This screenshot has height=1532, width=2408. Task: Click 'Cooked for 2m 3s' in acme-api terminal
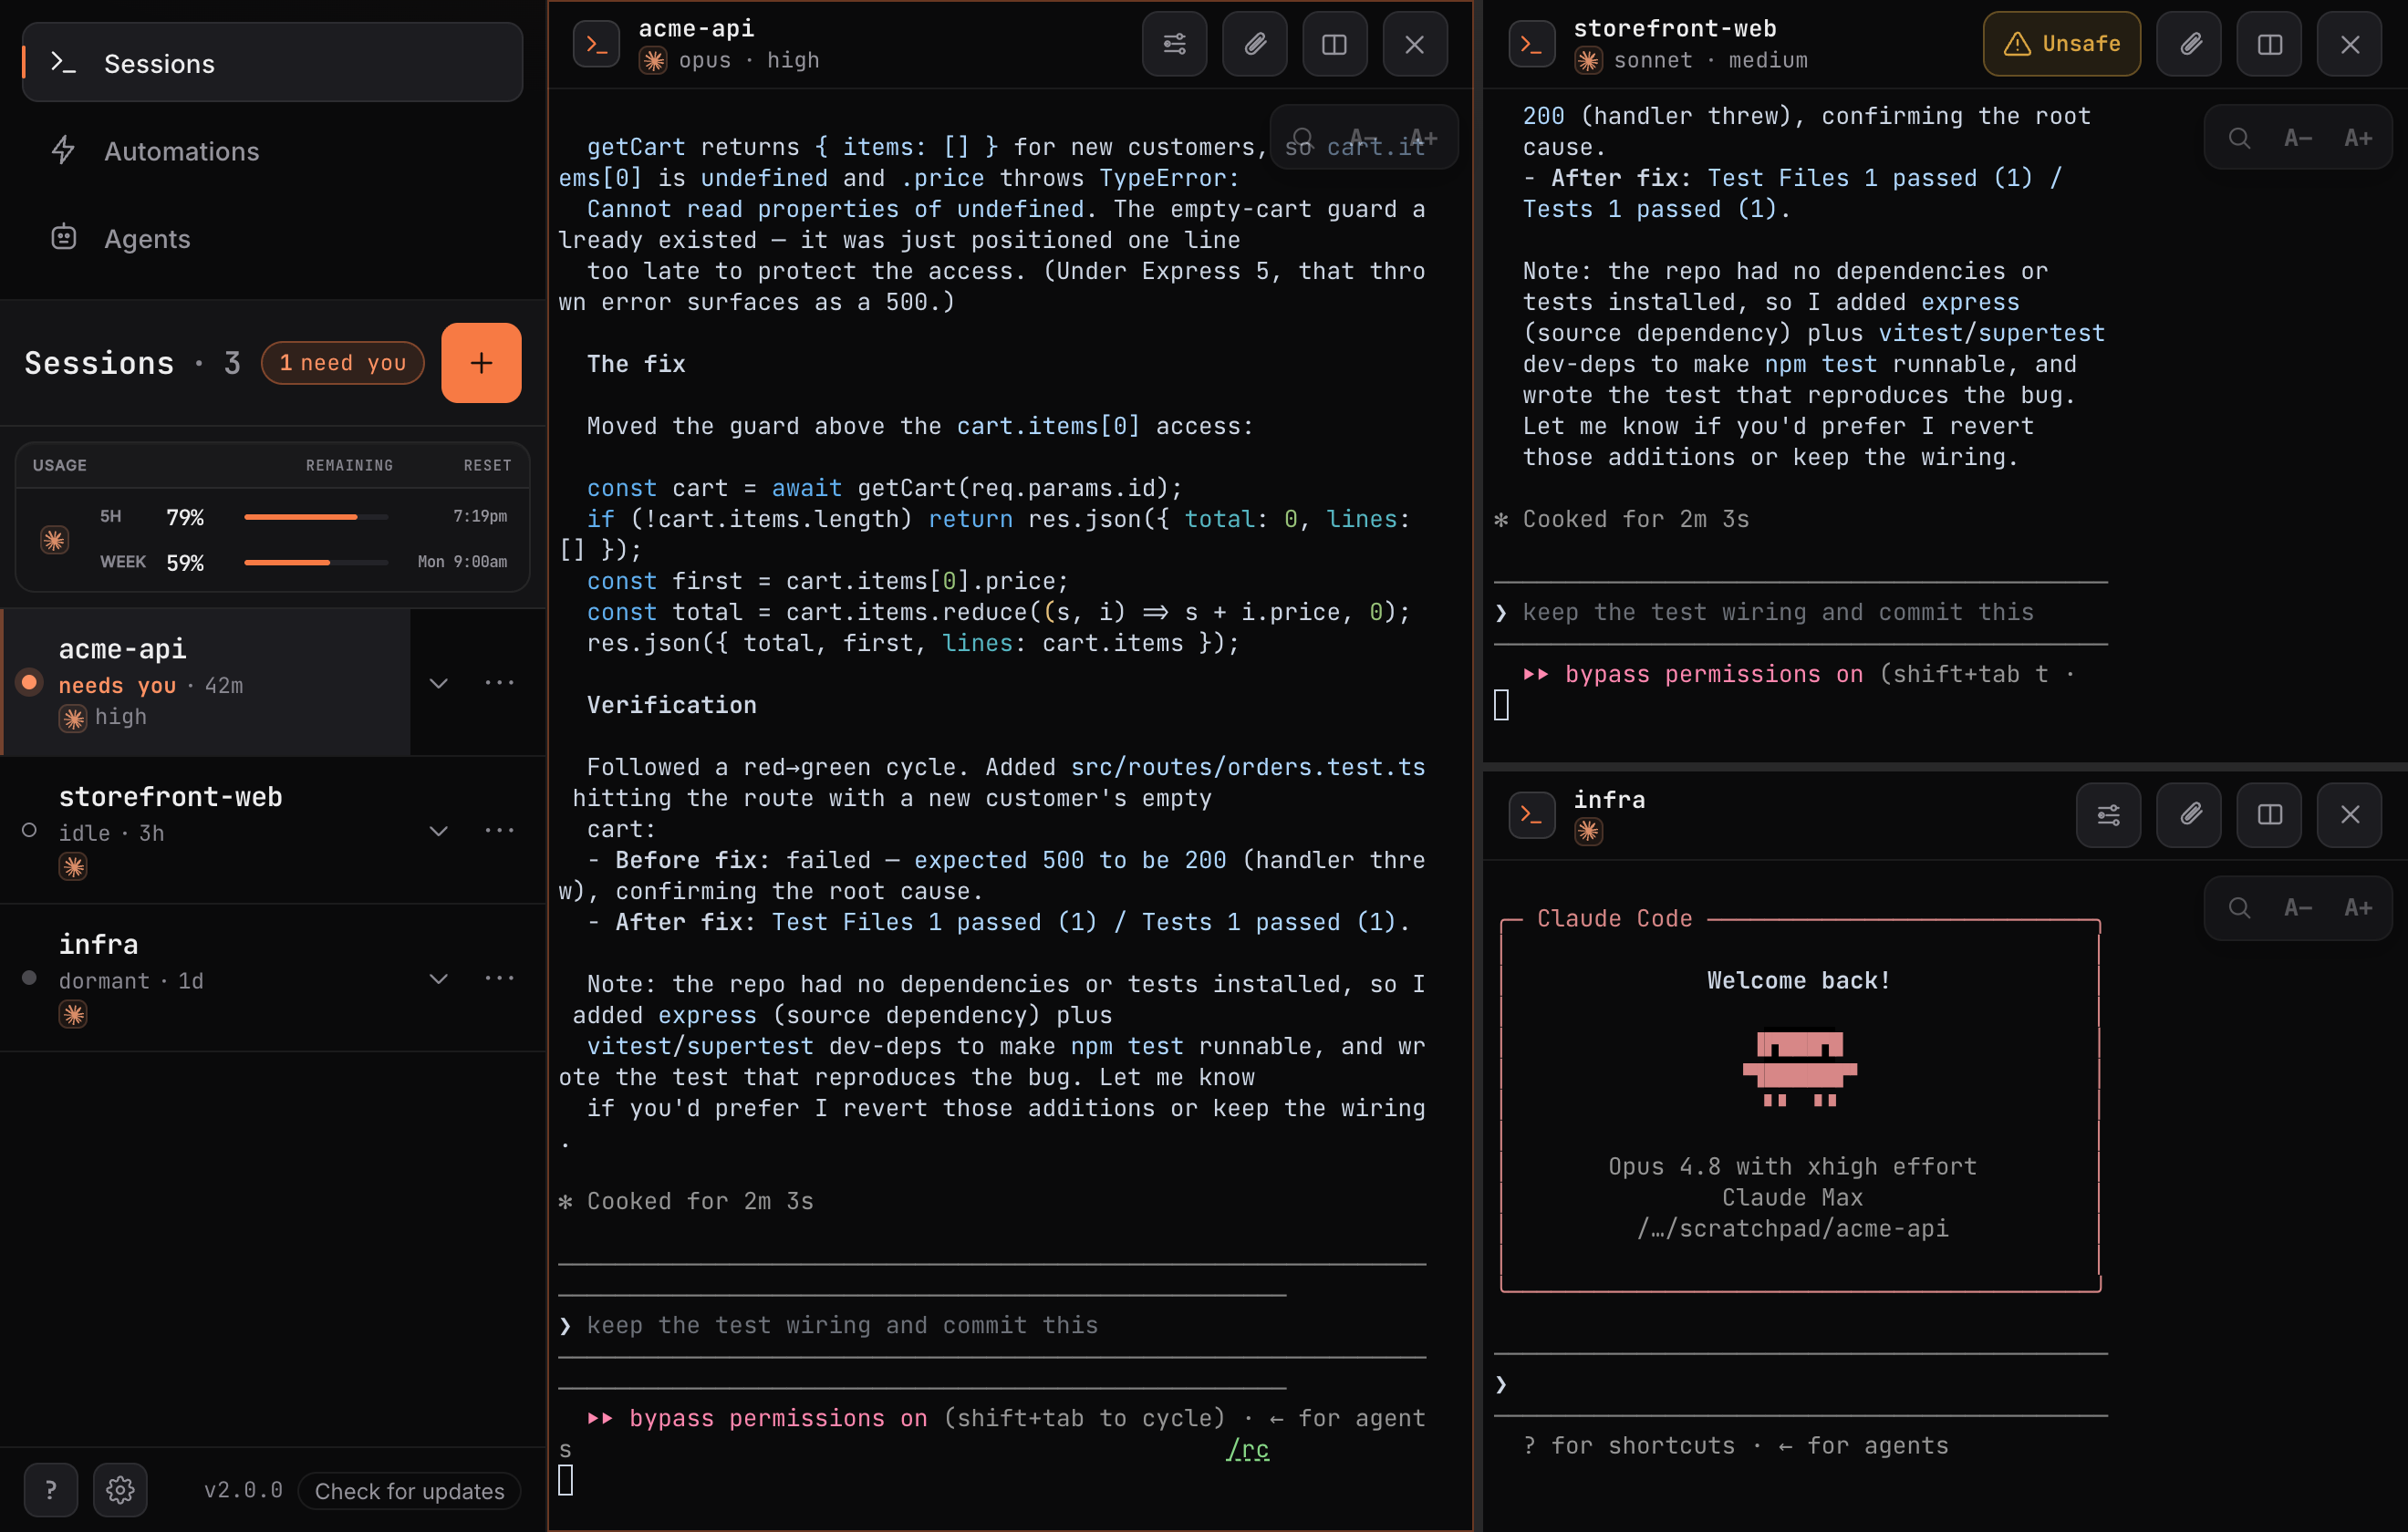tap(699, 1202)
